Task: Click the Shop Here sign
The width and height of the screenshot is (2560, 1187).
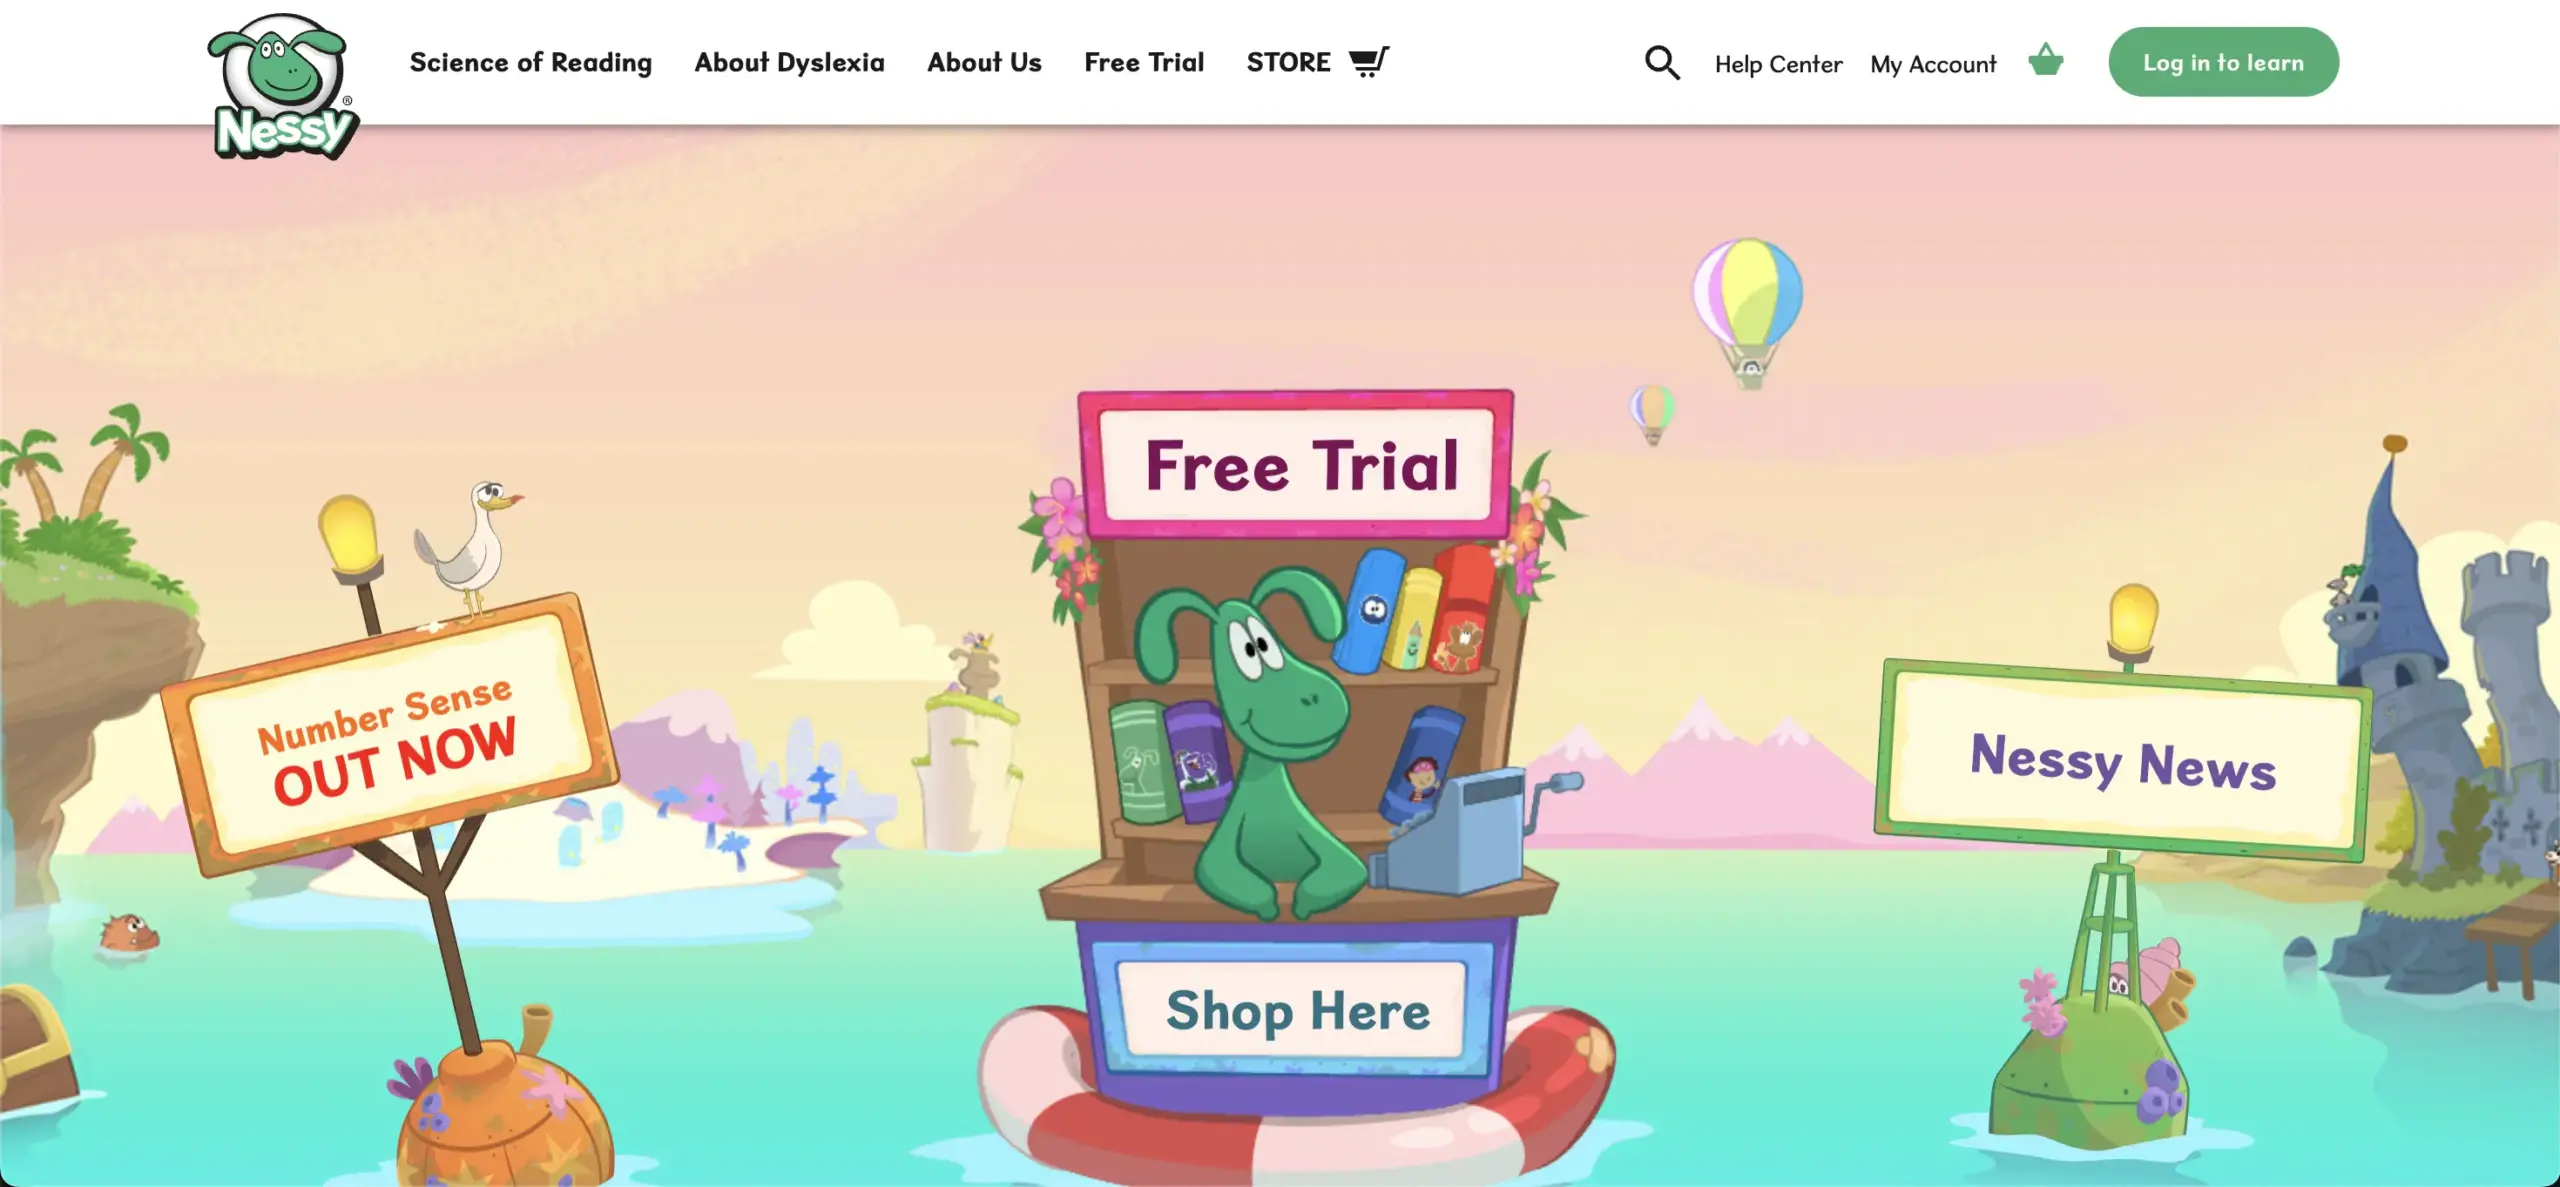Action: pyautogui.click(x=1298, y=1010)
